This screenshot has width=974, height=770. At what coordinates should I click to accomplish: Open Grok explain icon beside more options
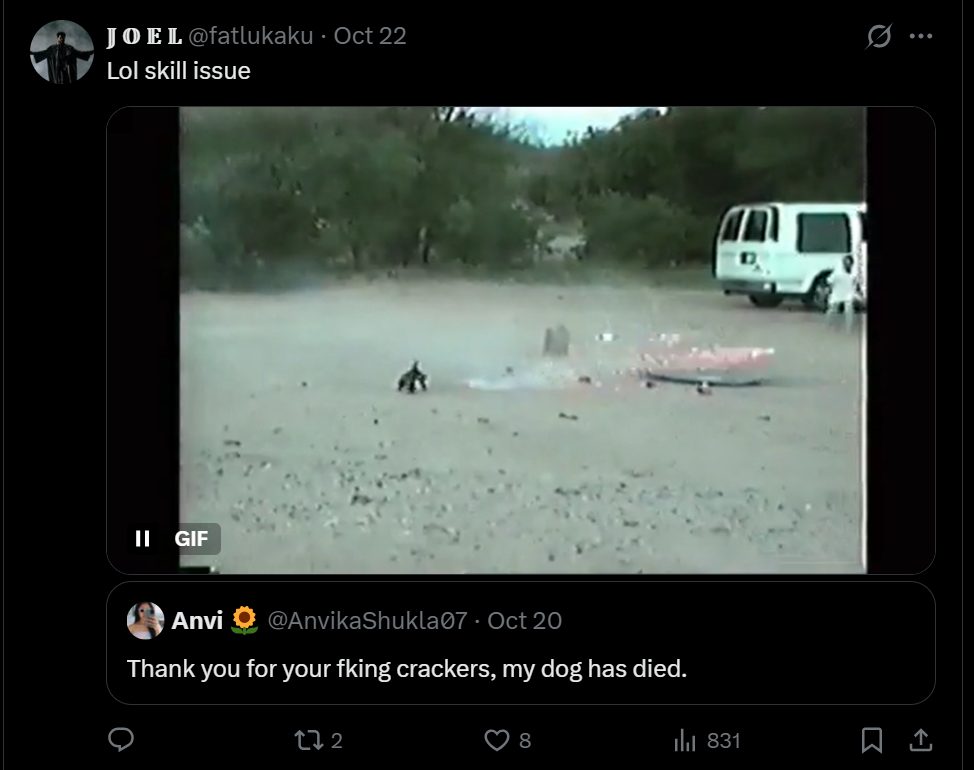pos(879,36)
